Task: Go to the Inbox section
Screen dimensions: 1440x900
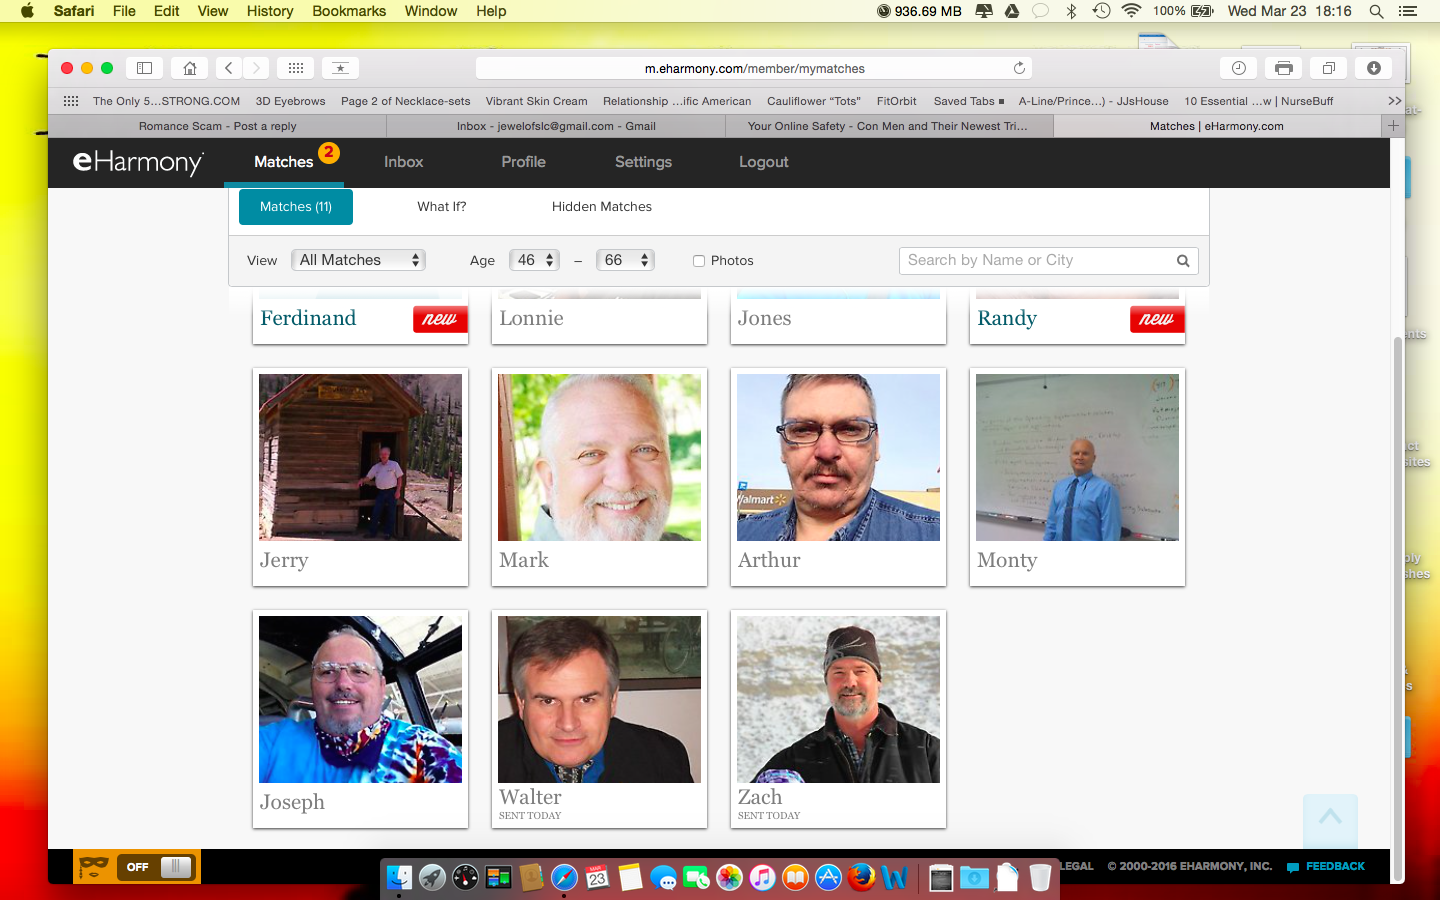Action: point(404,162)
